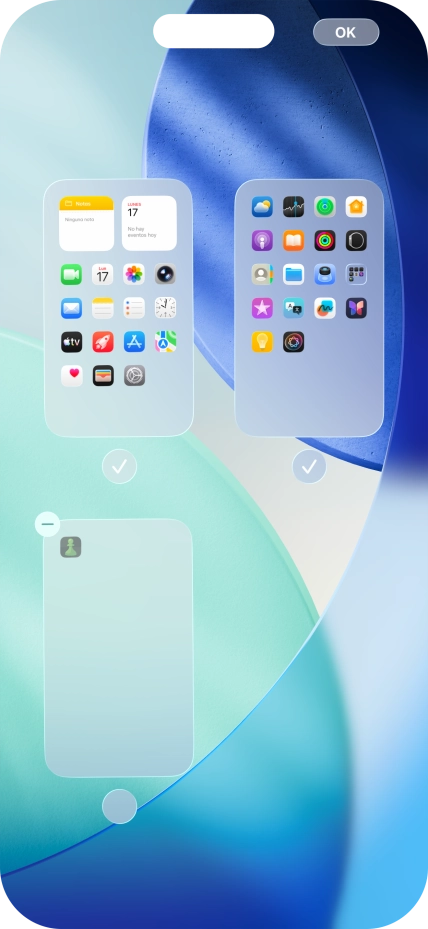This screenshot has width=428, height=929.
Task: Tap the Home app icon
Action: (x=356, y=207)
